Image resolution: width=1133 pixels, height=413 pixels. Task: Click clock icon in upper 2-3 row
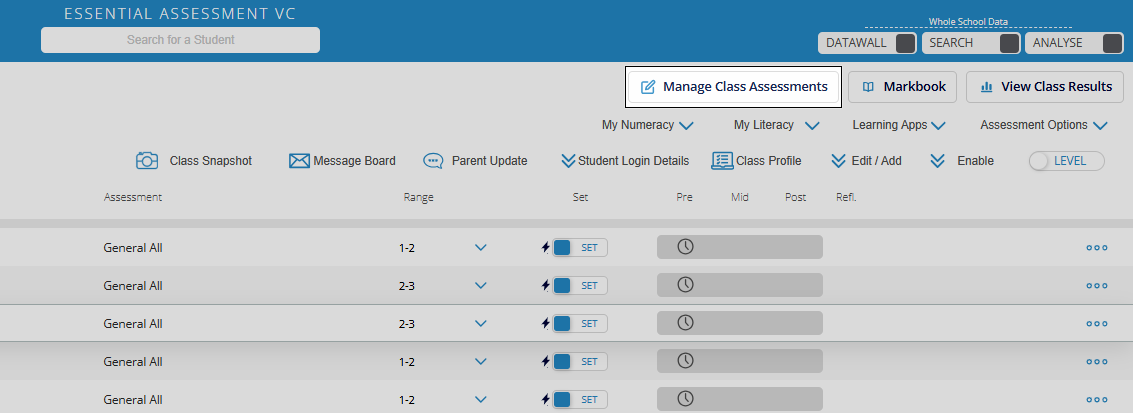point(685,284)
